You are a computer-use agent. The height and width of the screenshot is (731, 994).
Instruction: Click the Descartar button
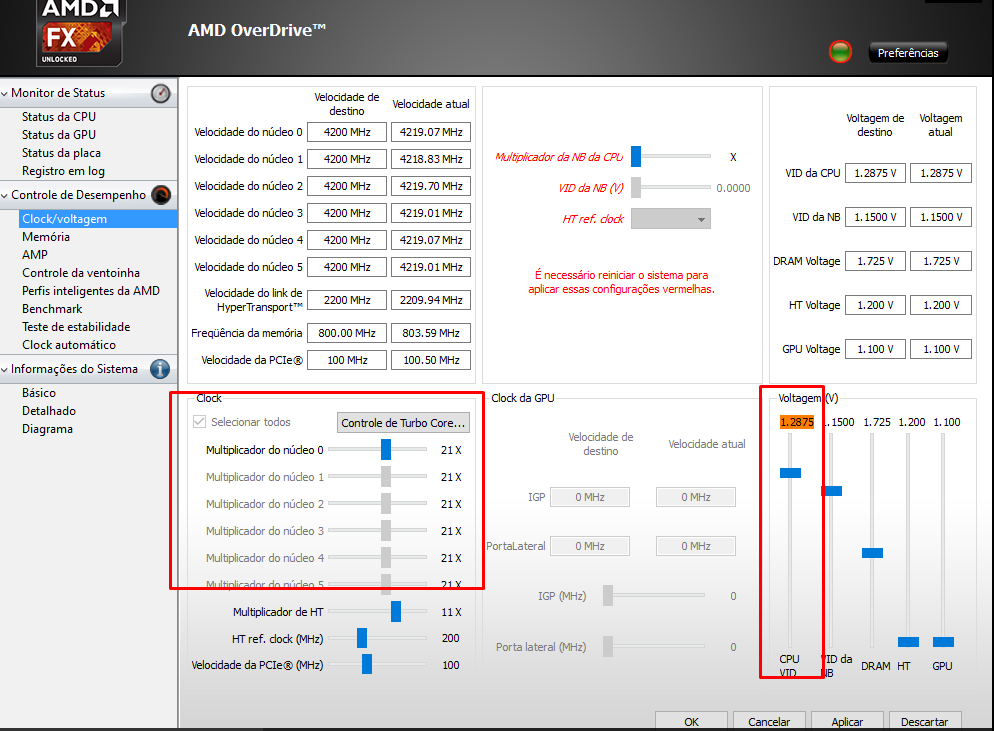coord(925,721)
